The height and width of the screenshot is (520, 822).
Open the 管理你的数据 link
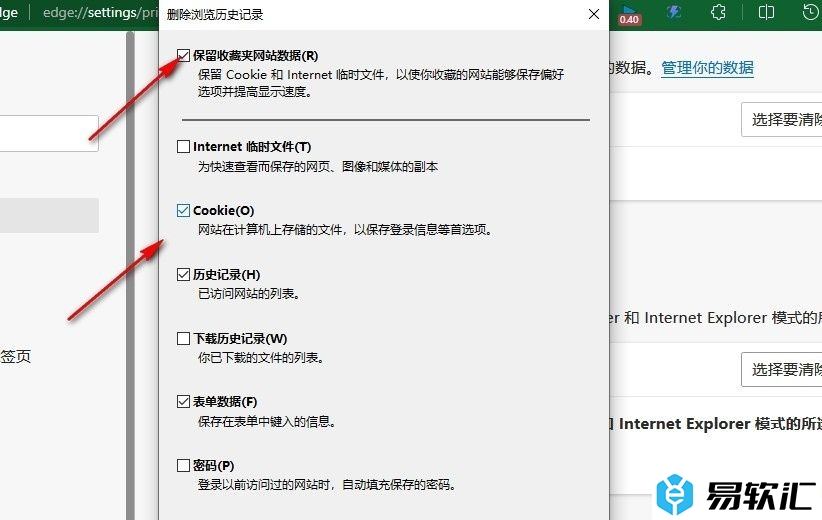(x=707, y=68)
